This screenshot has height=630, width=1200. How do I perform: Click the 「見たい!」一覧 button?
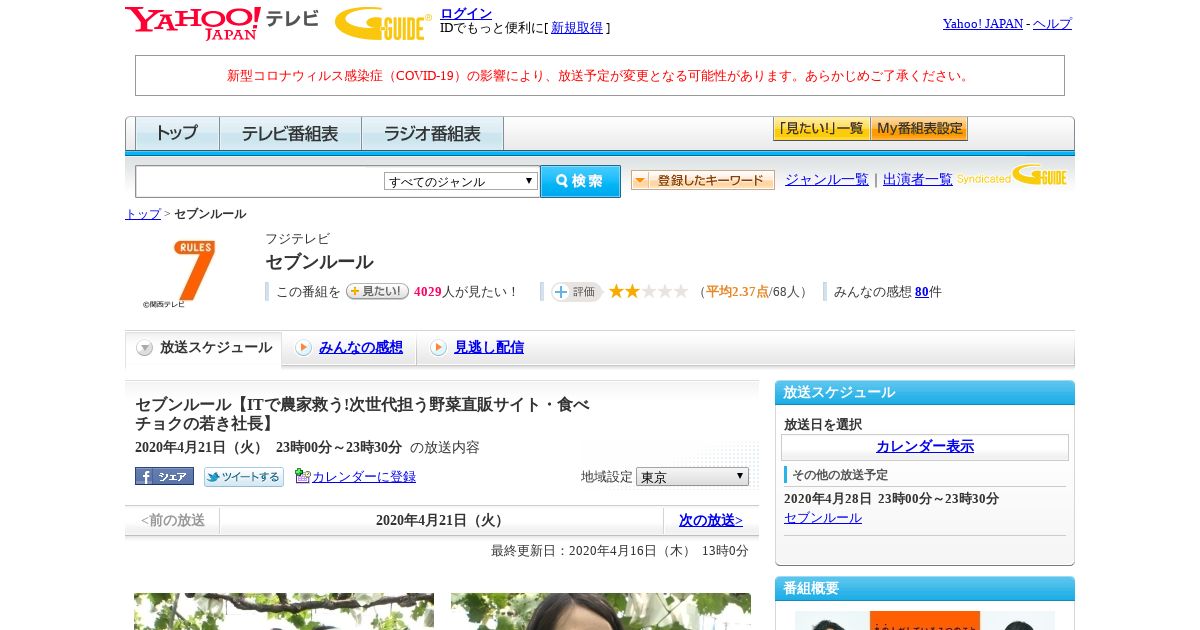pos(821,129)
